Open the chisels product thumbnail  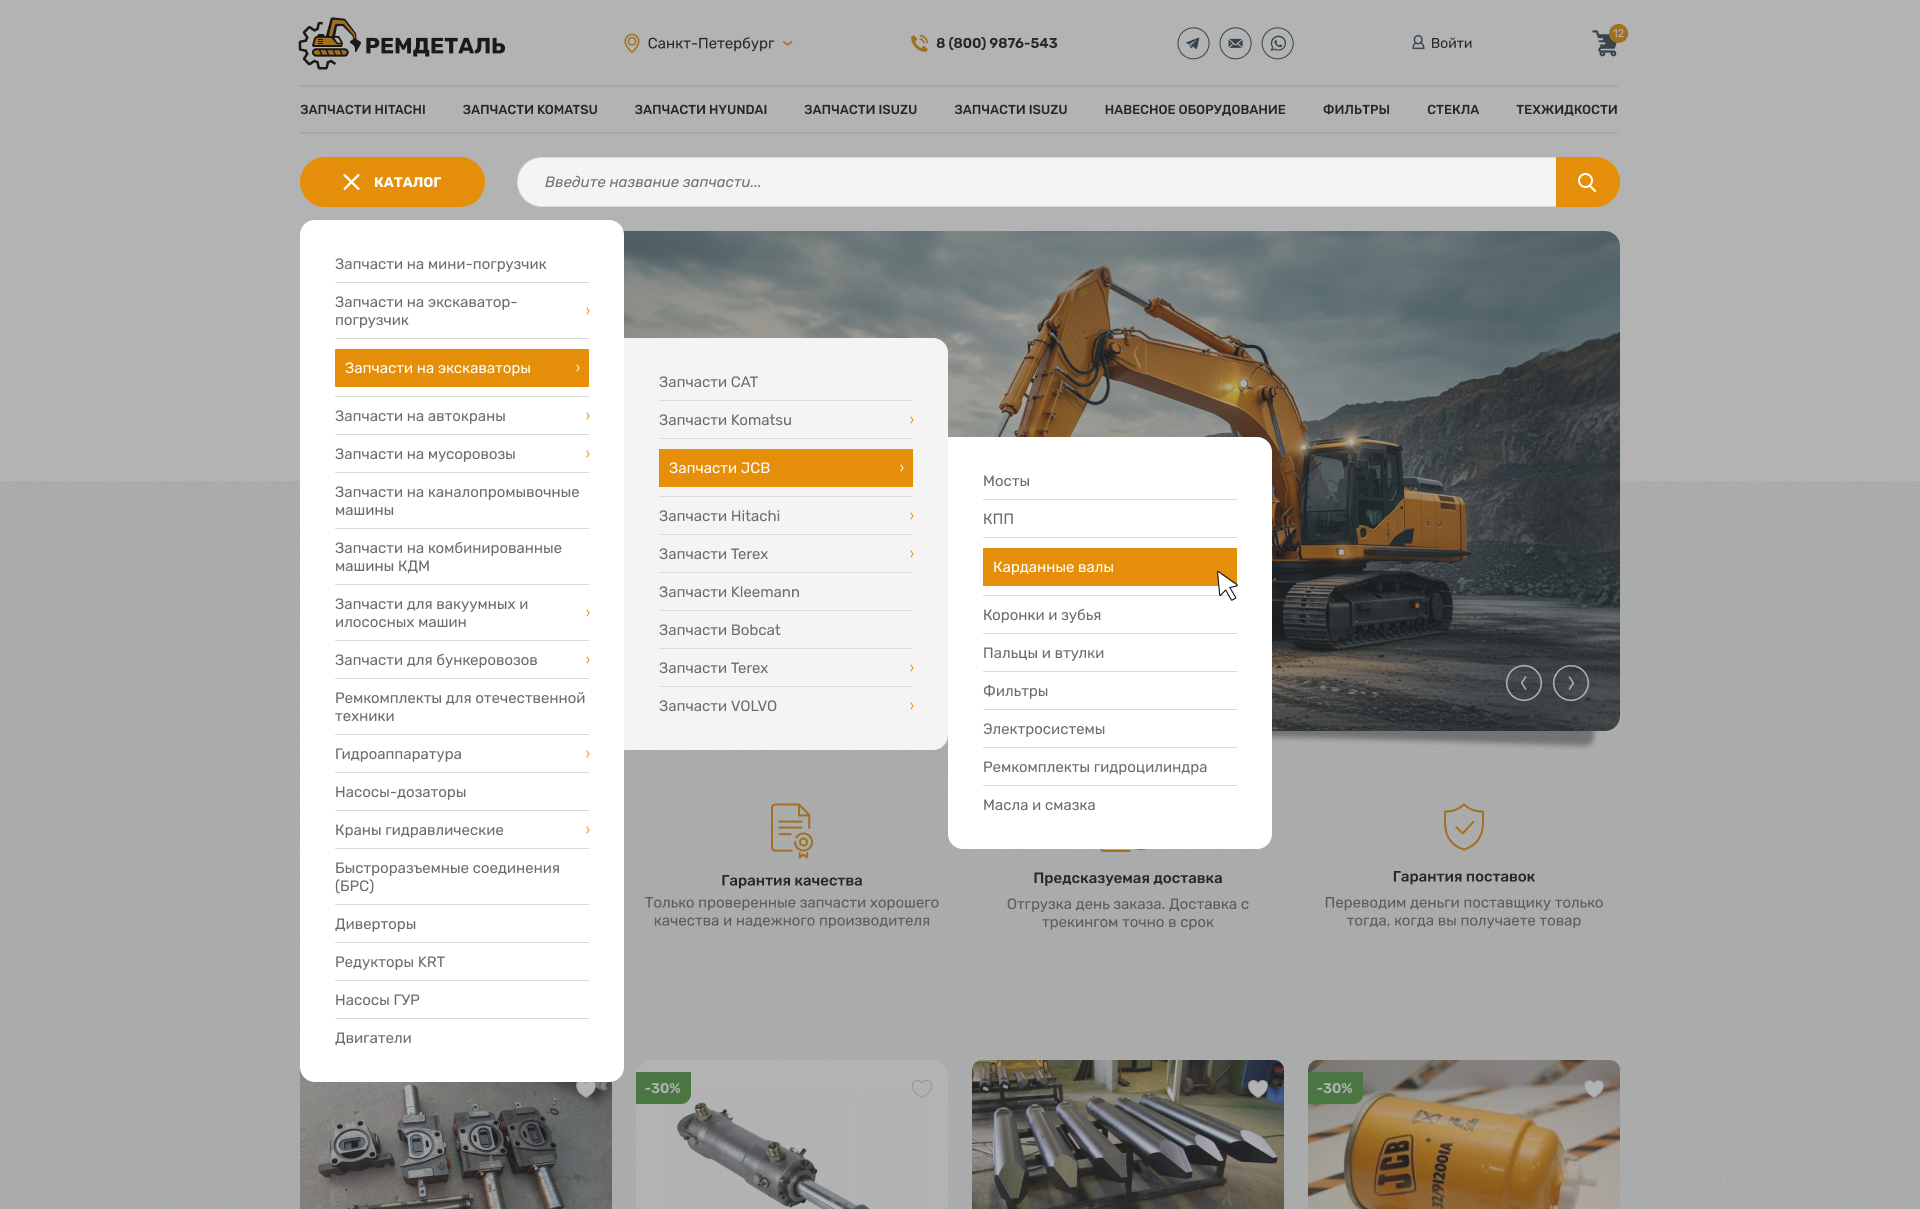tap(1128, 1135)
